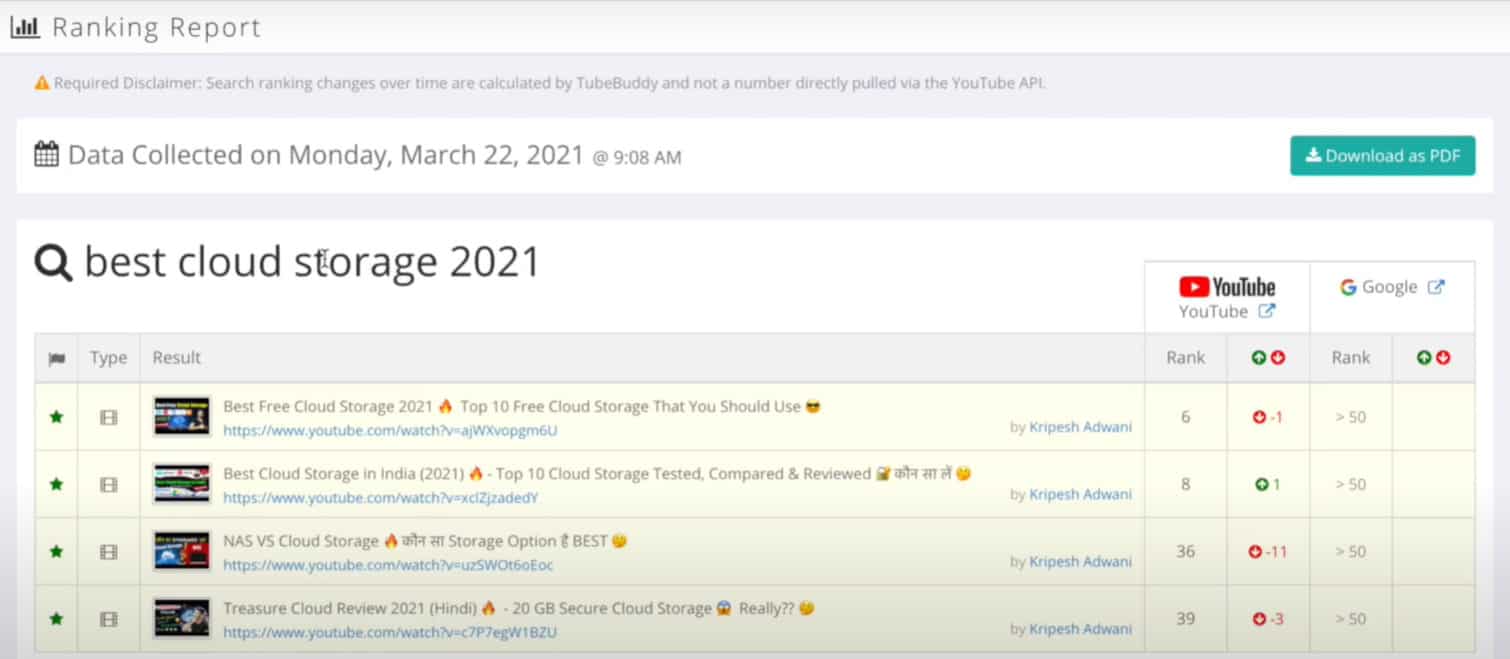
Task: Click the YouTube rank value 39
Action: 1185,619
